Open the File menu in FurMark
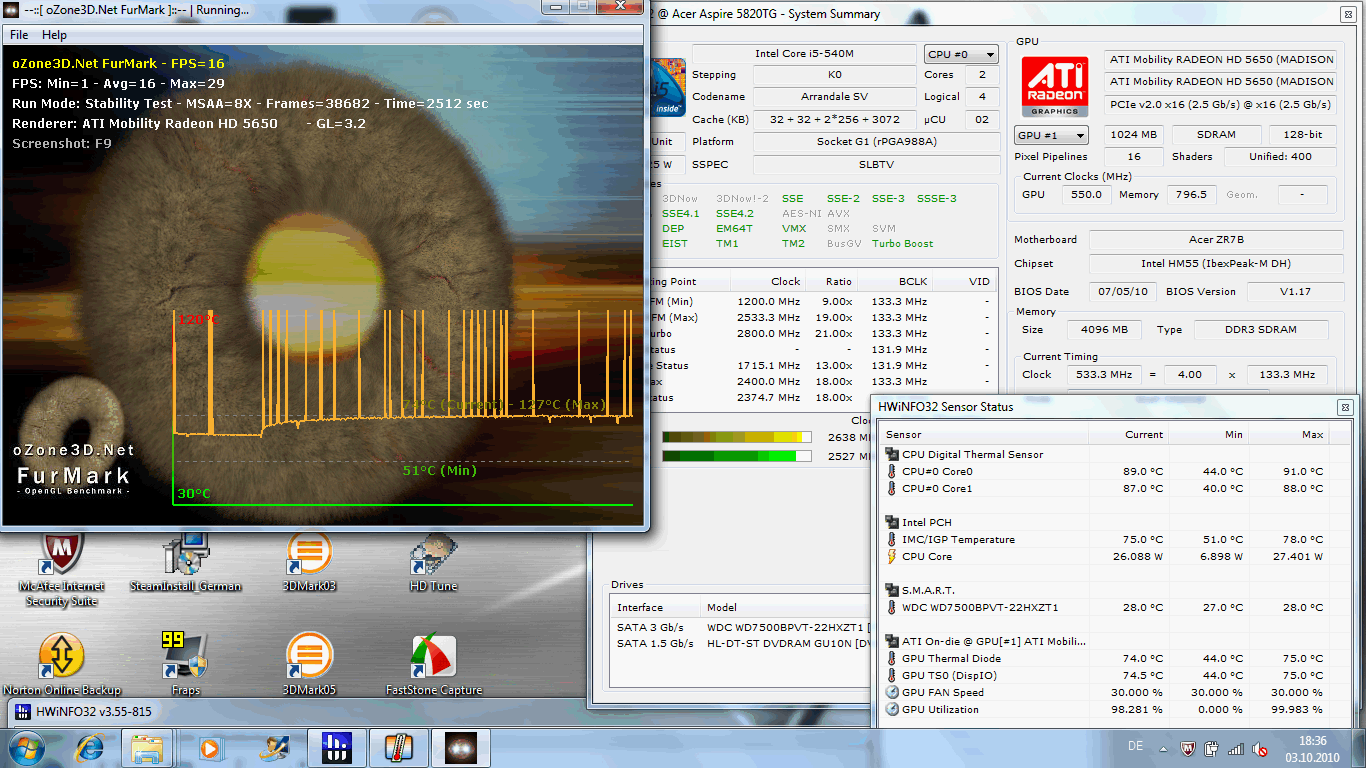1366x768 pixels. pos(19,35)
